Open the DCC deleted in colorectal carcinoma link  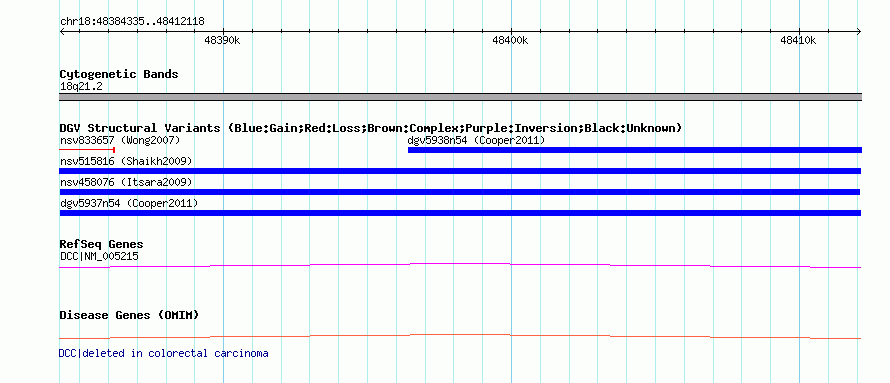tap(163, 353)
